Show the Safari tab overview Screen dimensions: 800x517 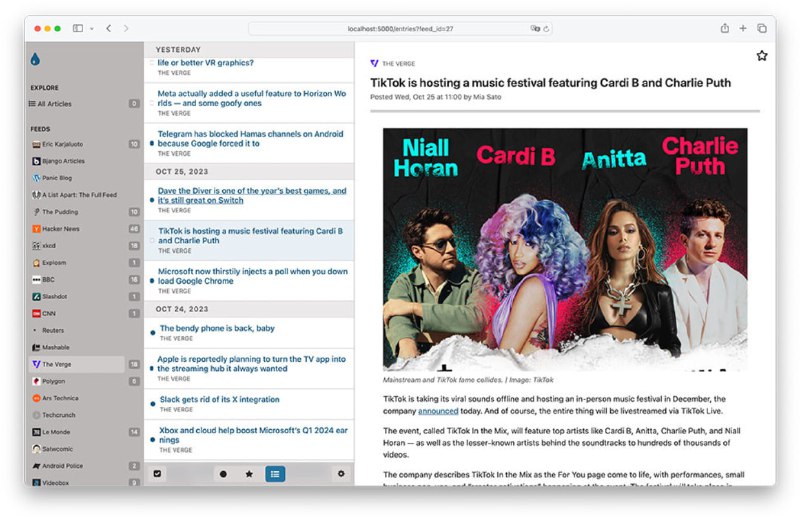pyautogui.click(x=762, y=28)
